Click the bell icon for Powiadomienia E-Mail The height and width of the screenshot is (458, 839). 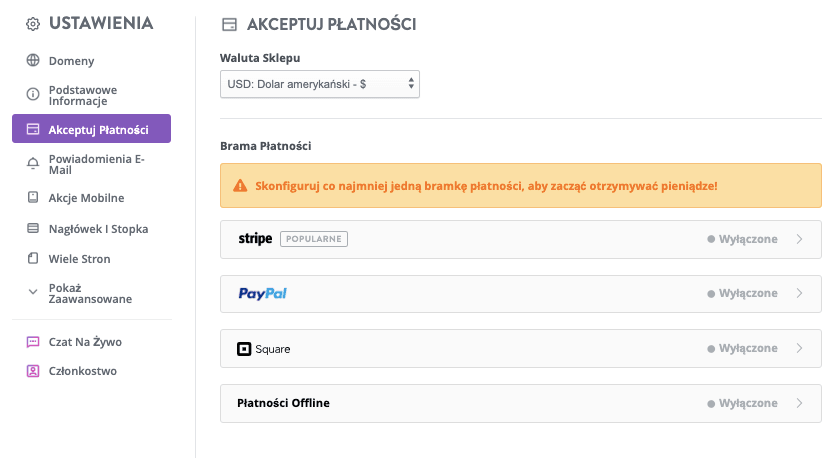coord(33,164)
